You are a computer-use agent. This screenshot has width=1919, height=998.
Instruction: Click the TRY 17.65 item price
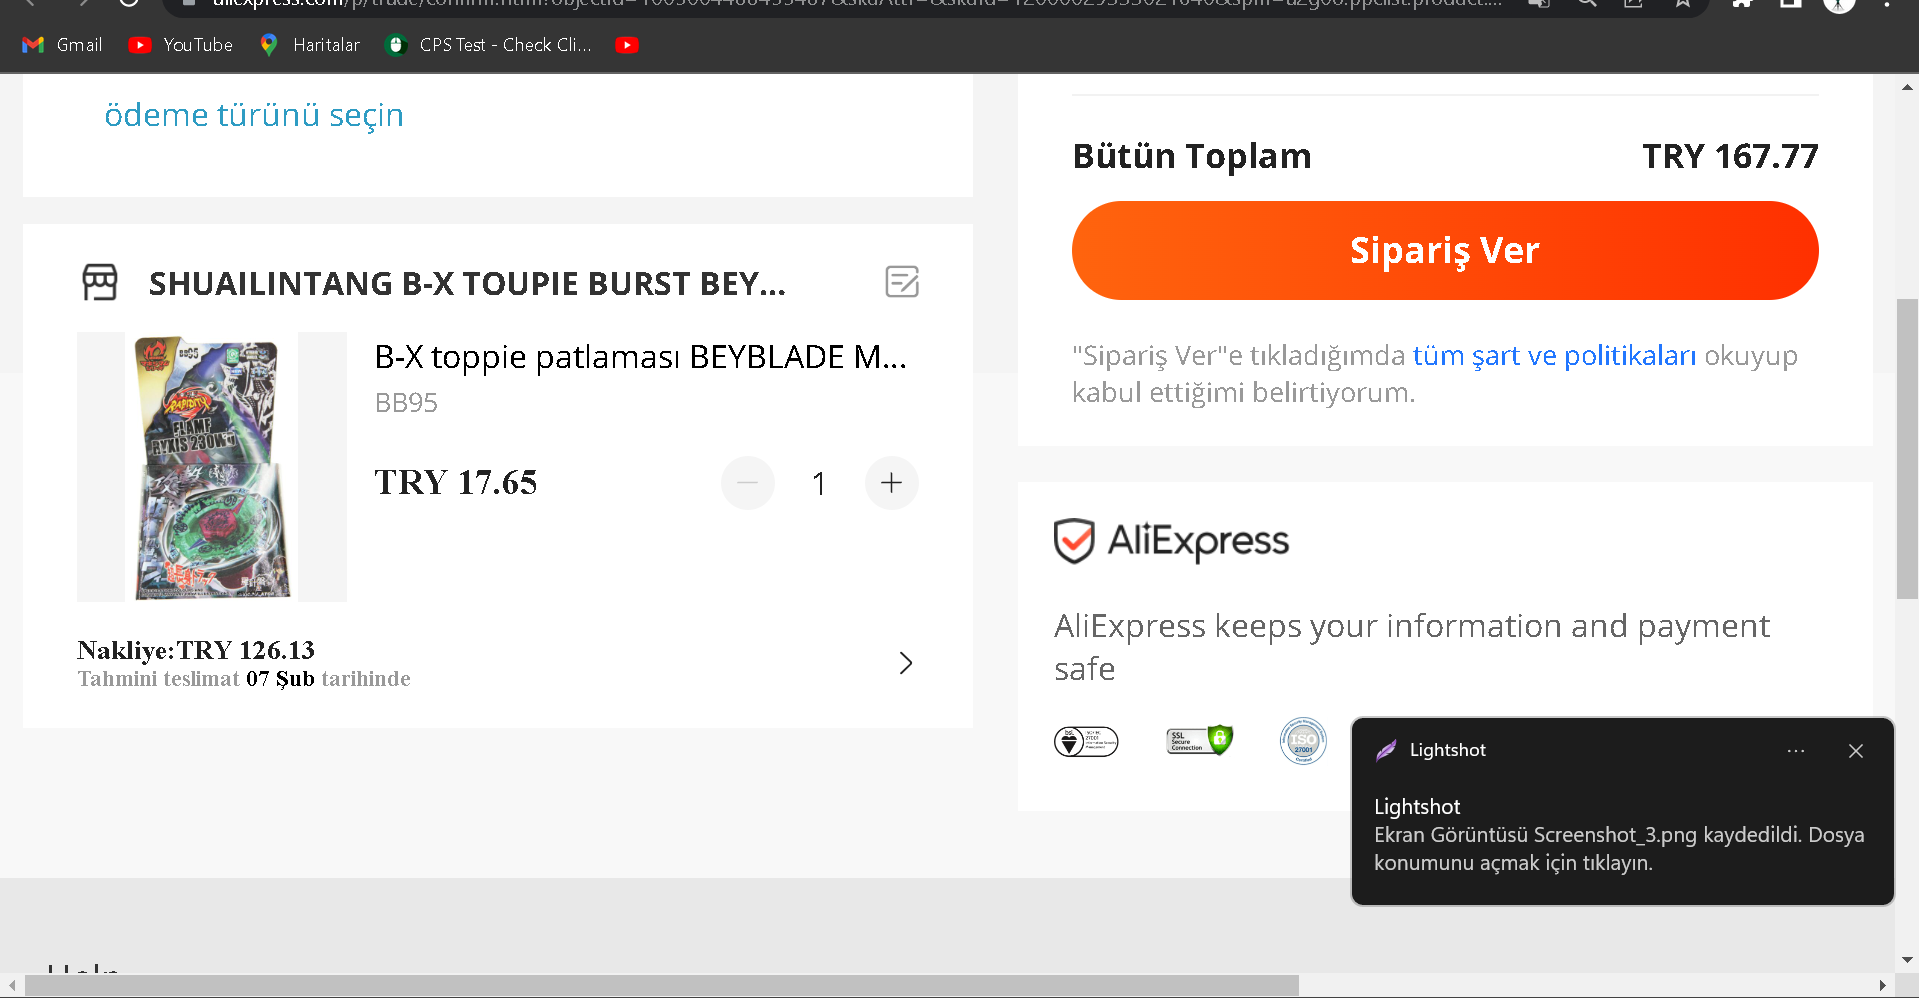(x=456, y=483)
